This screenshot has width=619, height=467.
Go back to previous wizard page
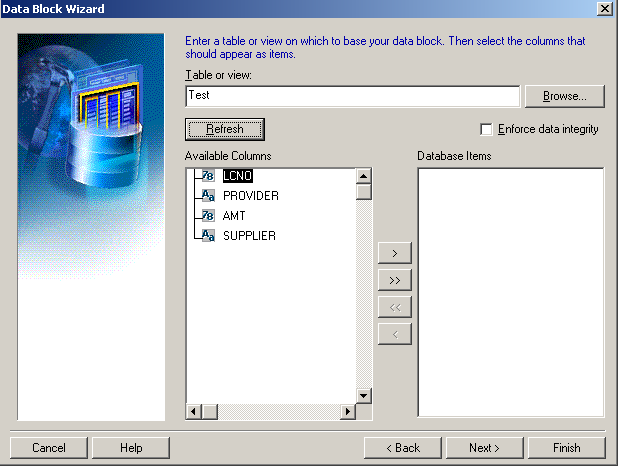[x=403, y=448]
